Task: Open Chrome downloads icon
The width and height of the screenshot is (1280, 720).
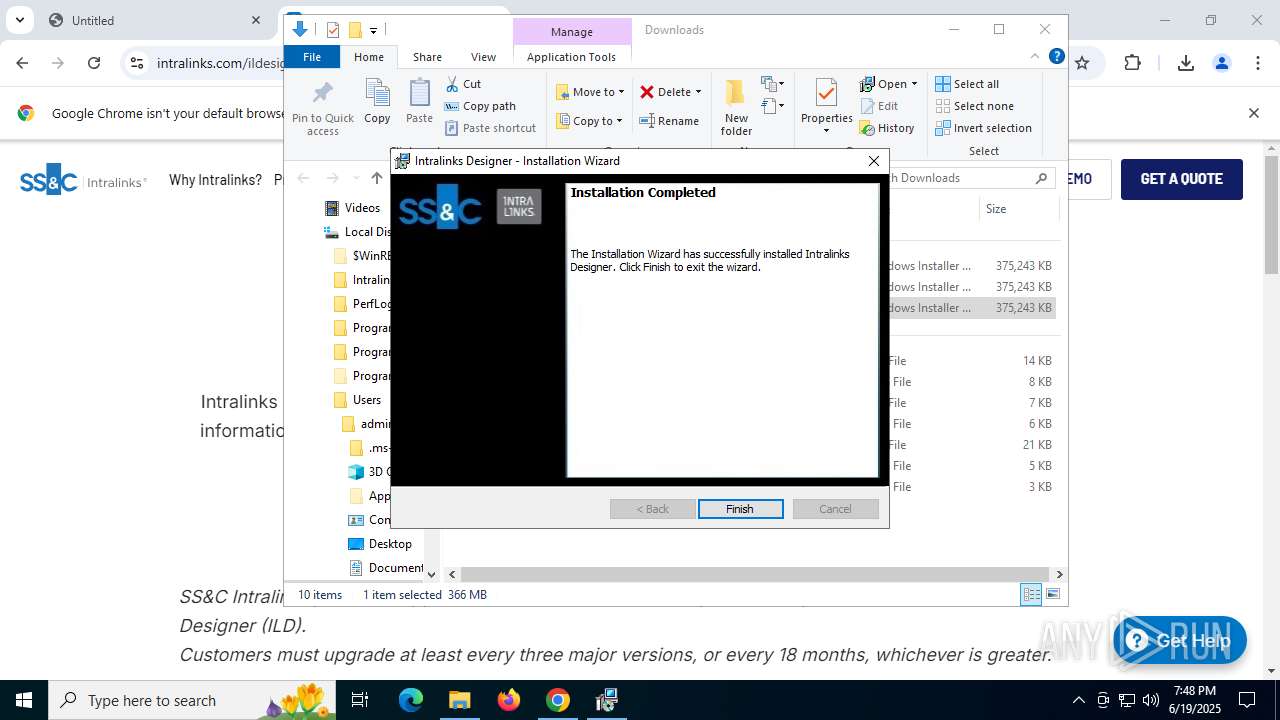Action: (1186, 63)
